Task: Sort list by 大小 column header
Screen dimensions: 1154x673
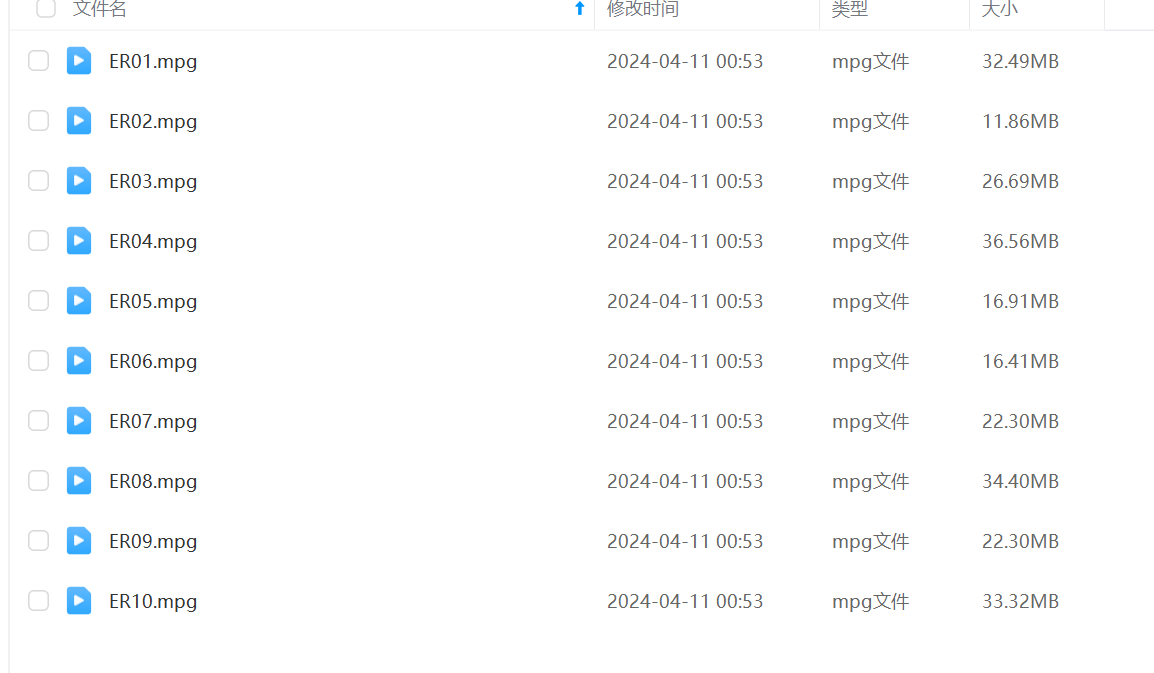Action: coord(1000,9)
